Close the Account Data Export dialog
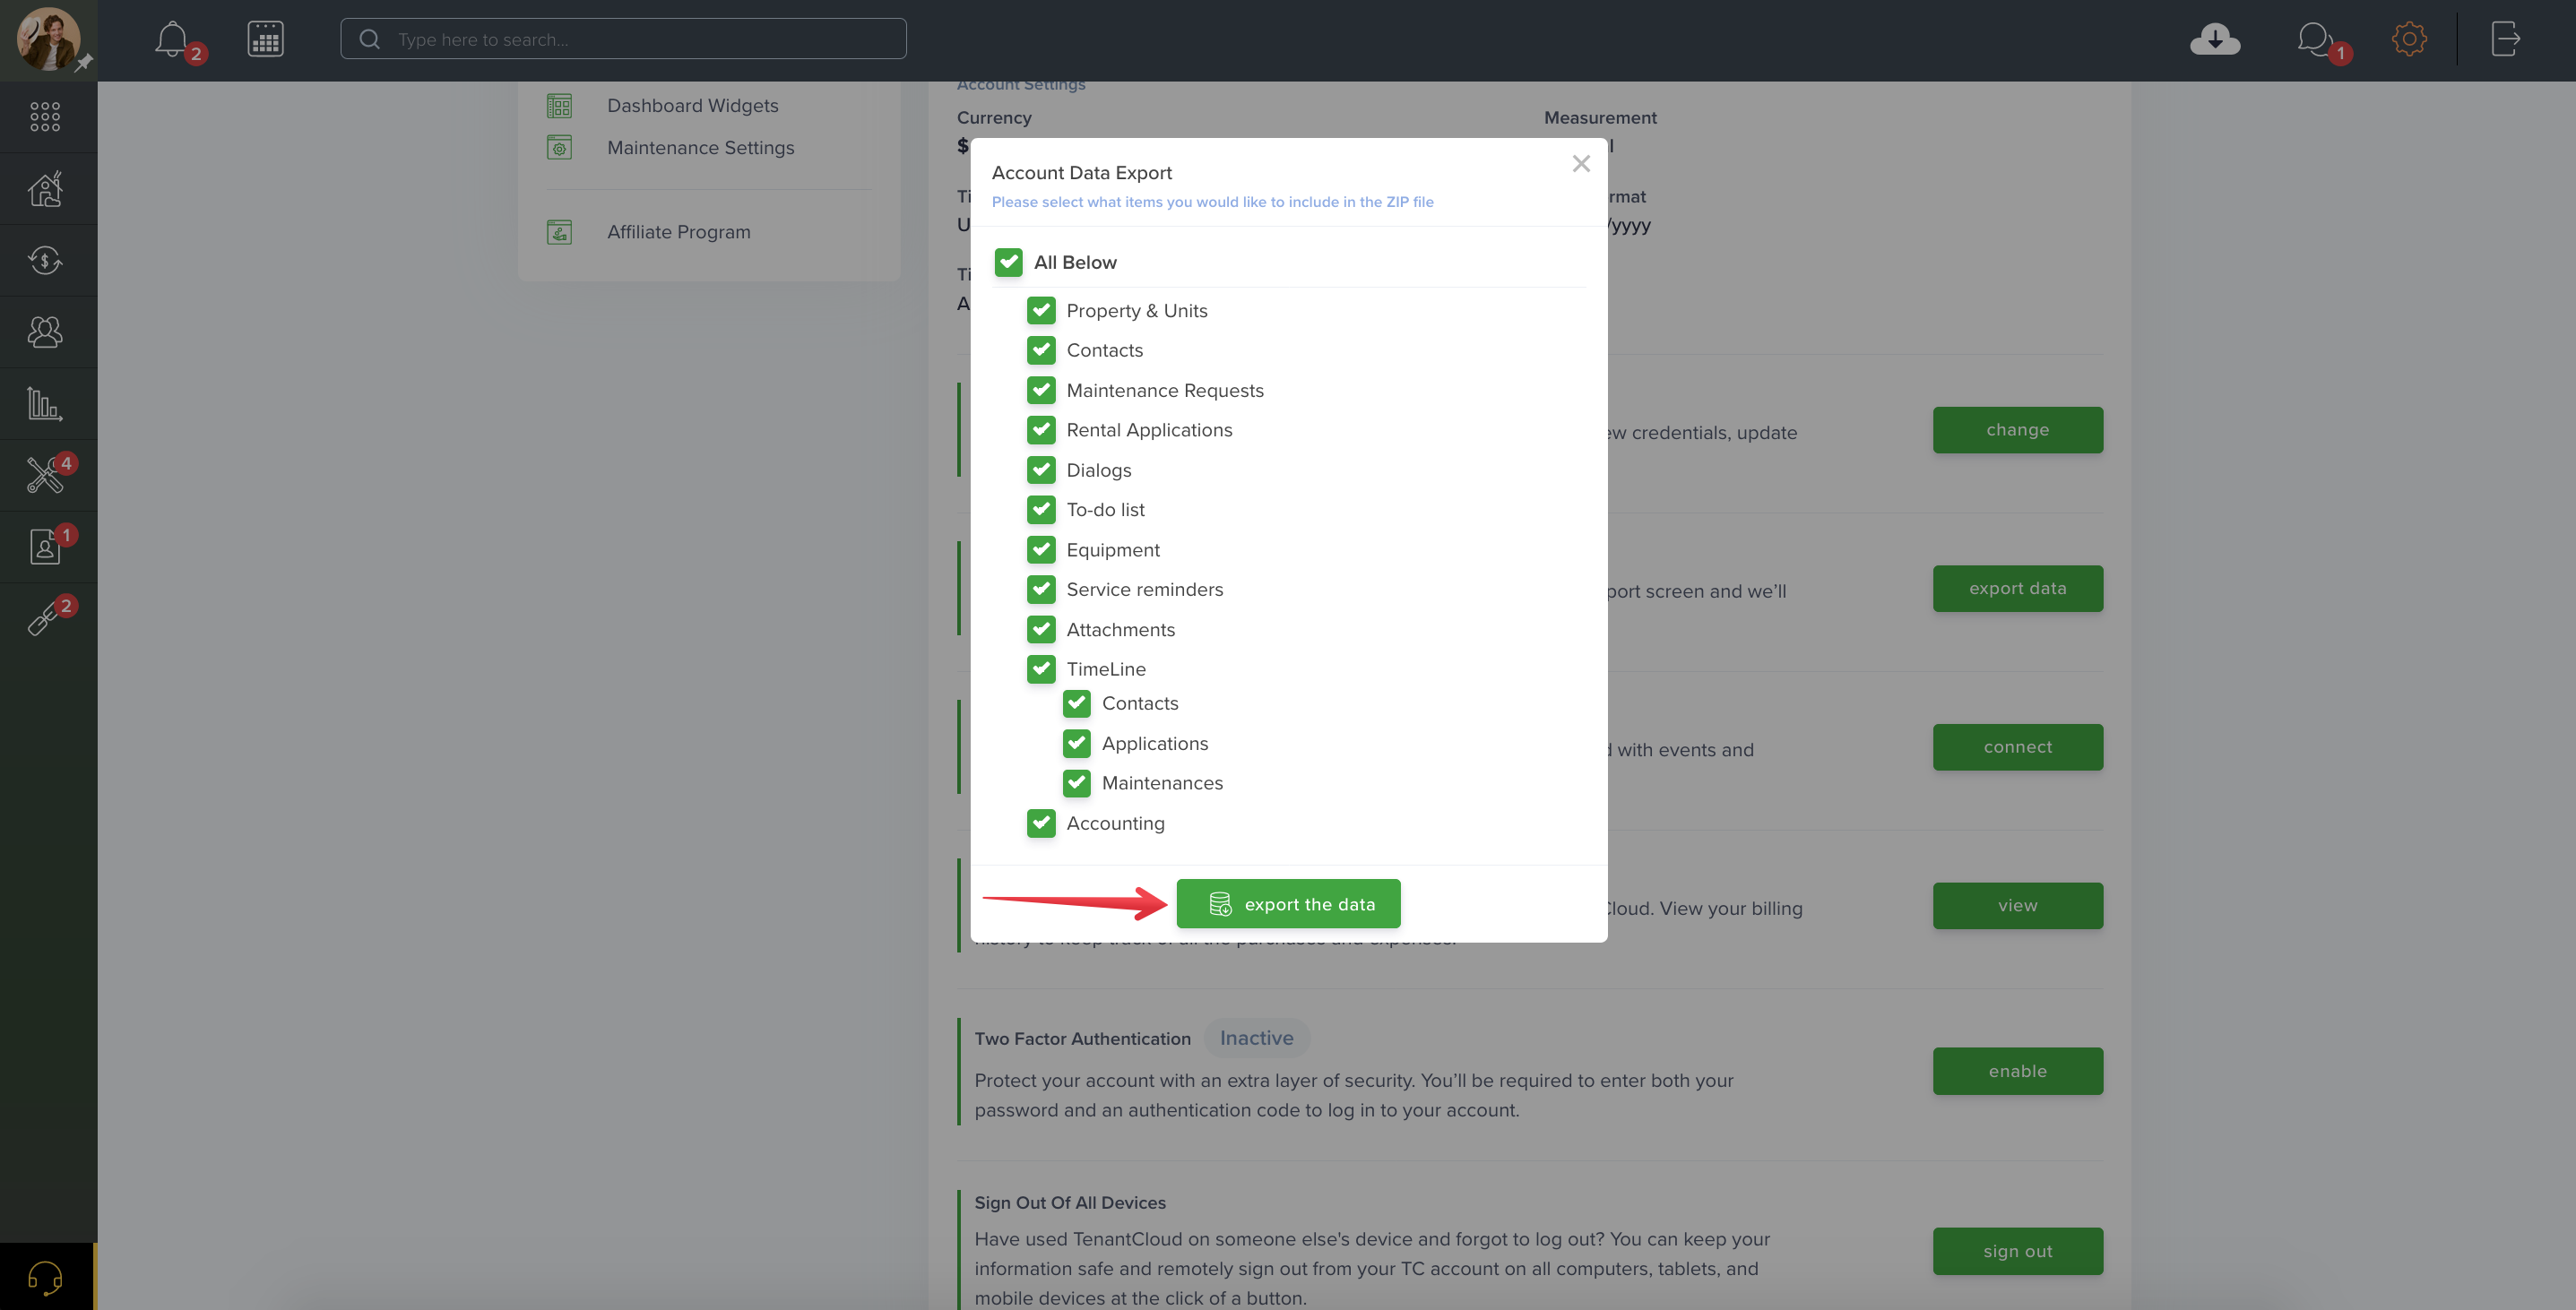This screenshot has height=1310, width=2576. (1581, 163)
